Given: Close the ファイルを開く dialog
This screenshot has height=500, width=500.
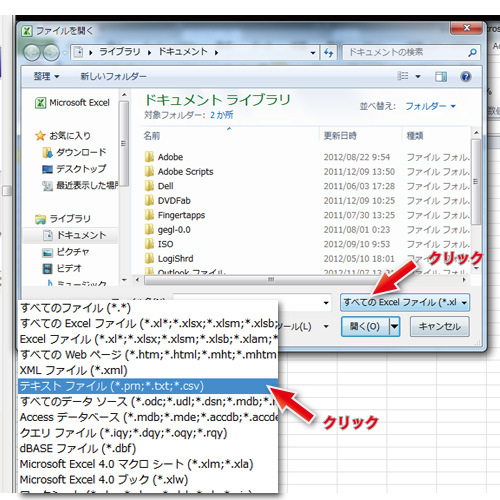Looking at the screenshot, I should pyautogui.click(x=467, y=28).
